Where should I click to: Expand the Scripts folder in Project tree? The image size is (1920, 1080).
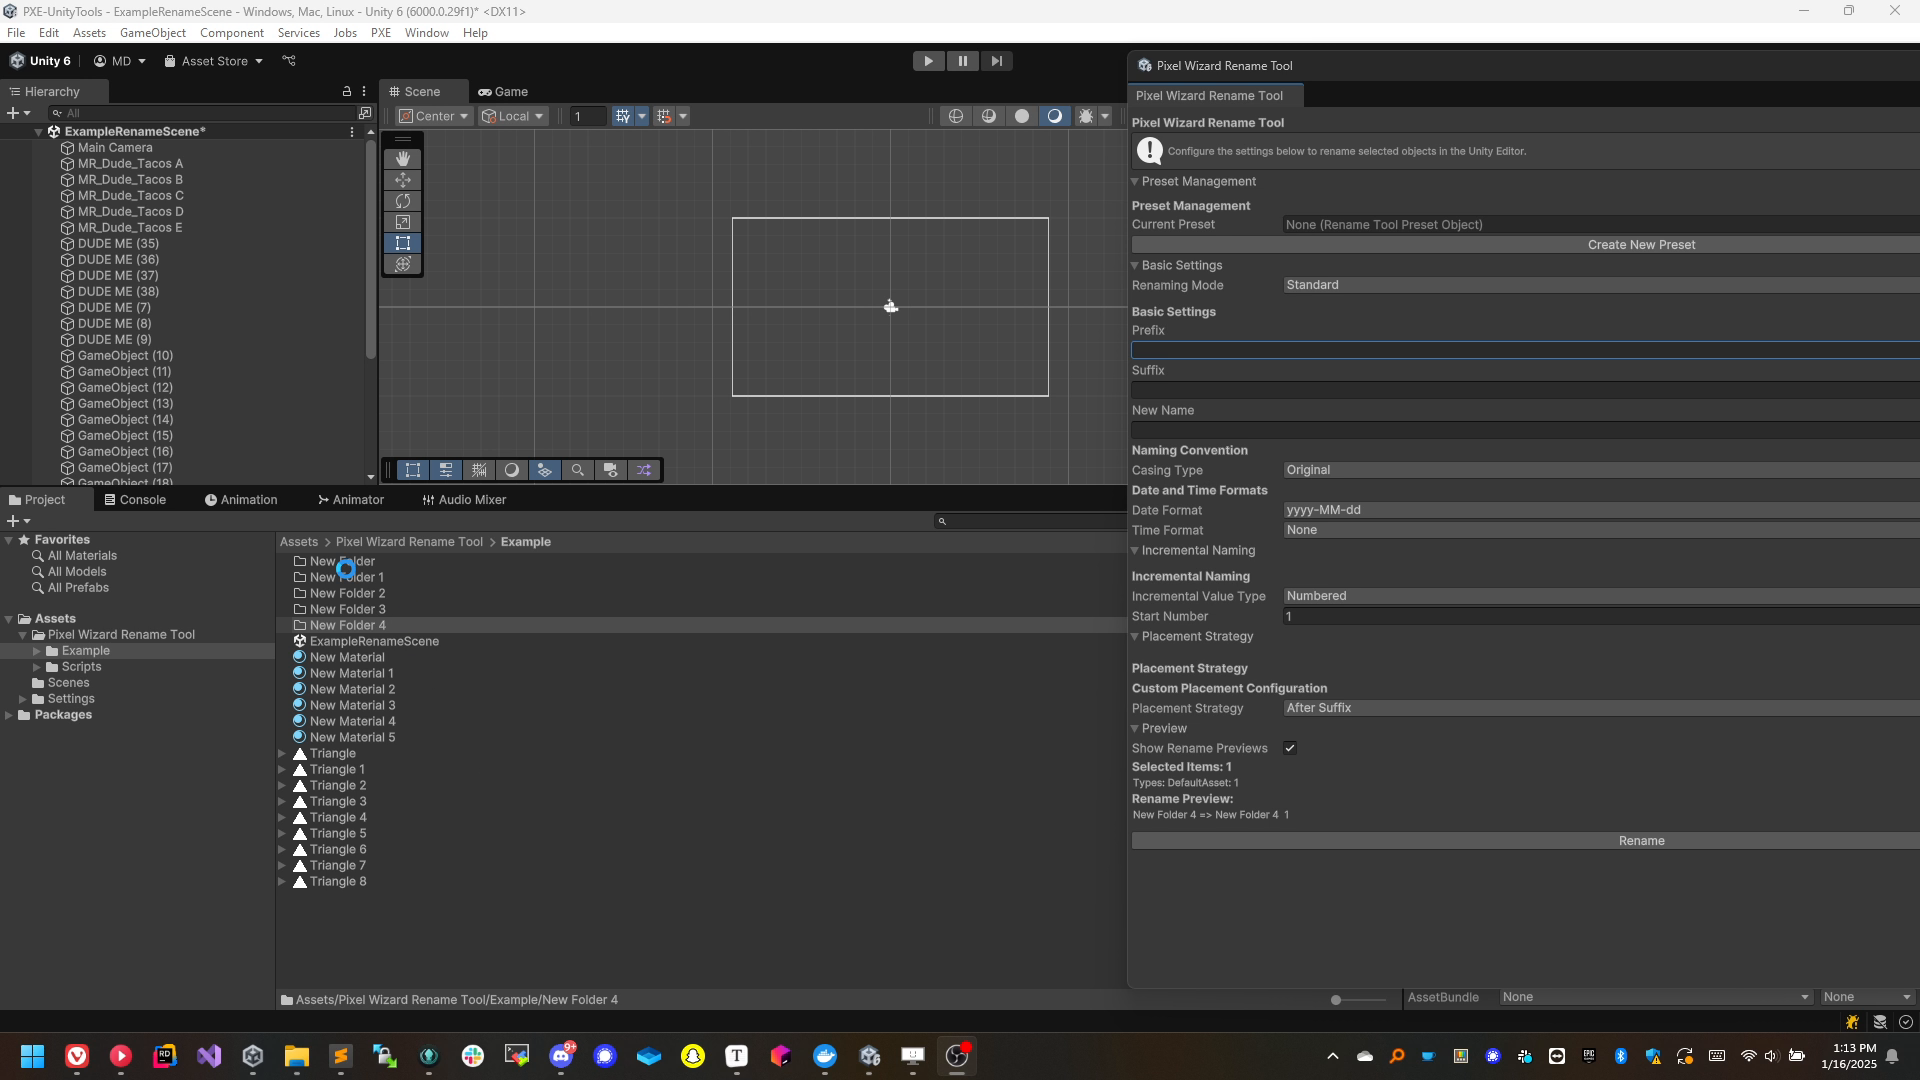click(37, 667)
